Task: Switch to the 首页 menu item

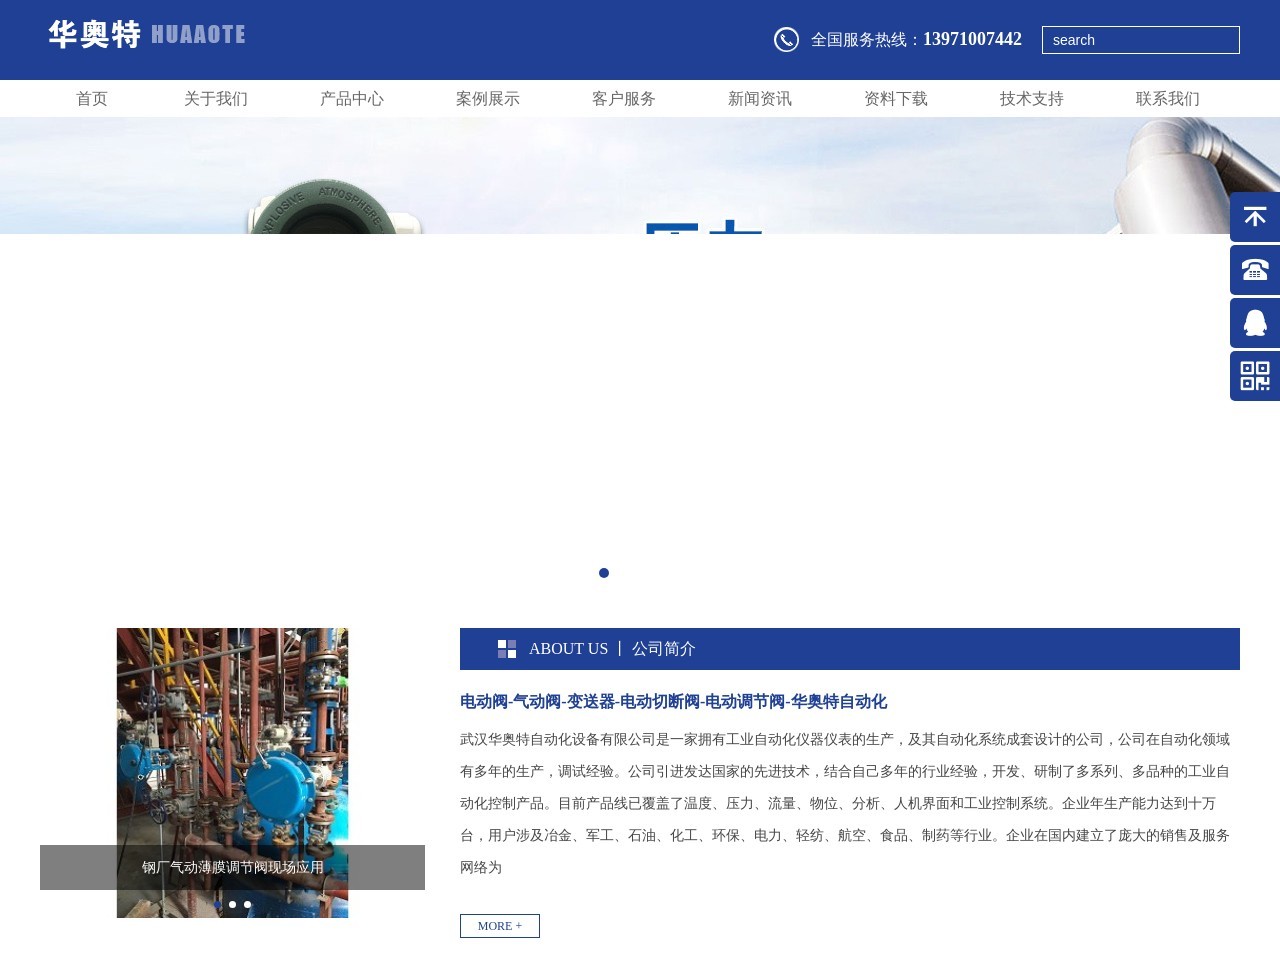Action: [x=92, y=98]
